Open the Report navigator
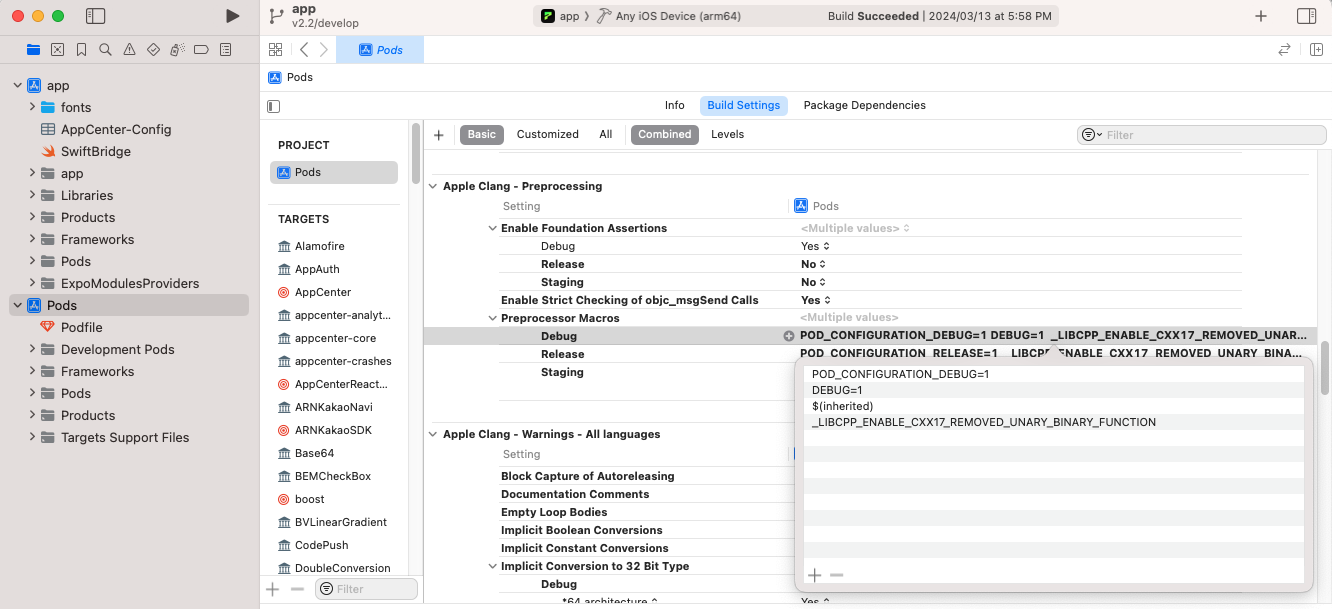The image size is (1332, 609). pyautogui.click(x=225, y=49)
